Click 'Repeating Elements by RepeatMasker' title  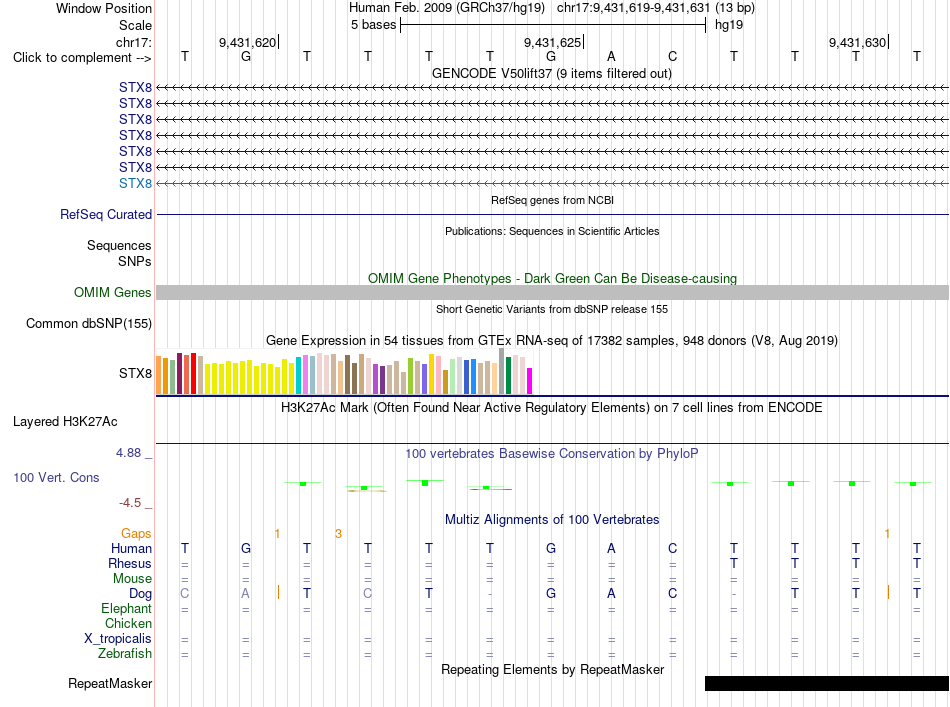[552, 669]
